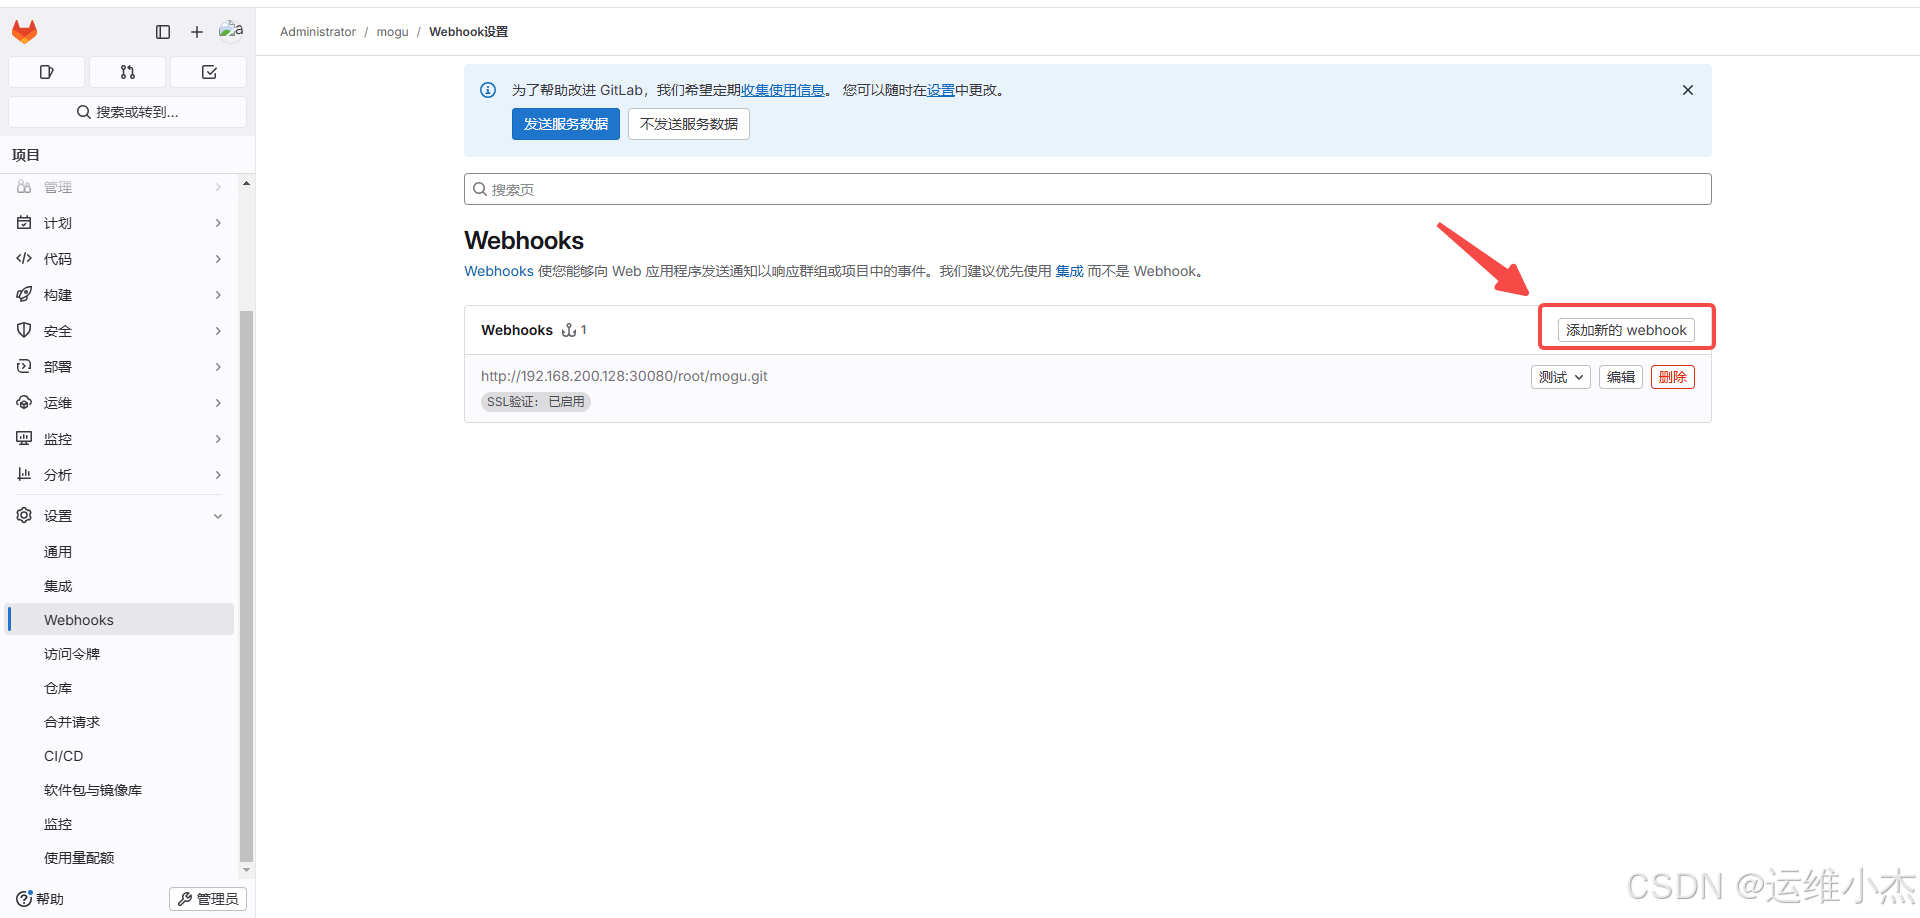Open the to-do list icon button
The width and height of the screenshot is (1920, 918).
pyautogui.click(x=209, y=72)
